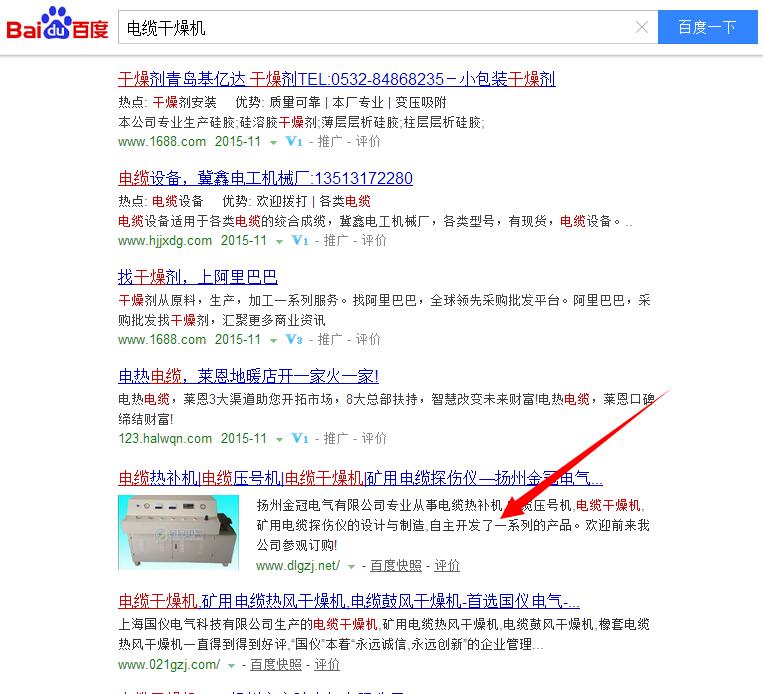763x694 pixels.
Task: Open 电热电缆，莱恩地暖店 result title
Action: click(x=249, y=376)
